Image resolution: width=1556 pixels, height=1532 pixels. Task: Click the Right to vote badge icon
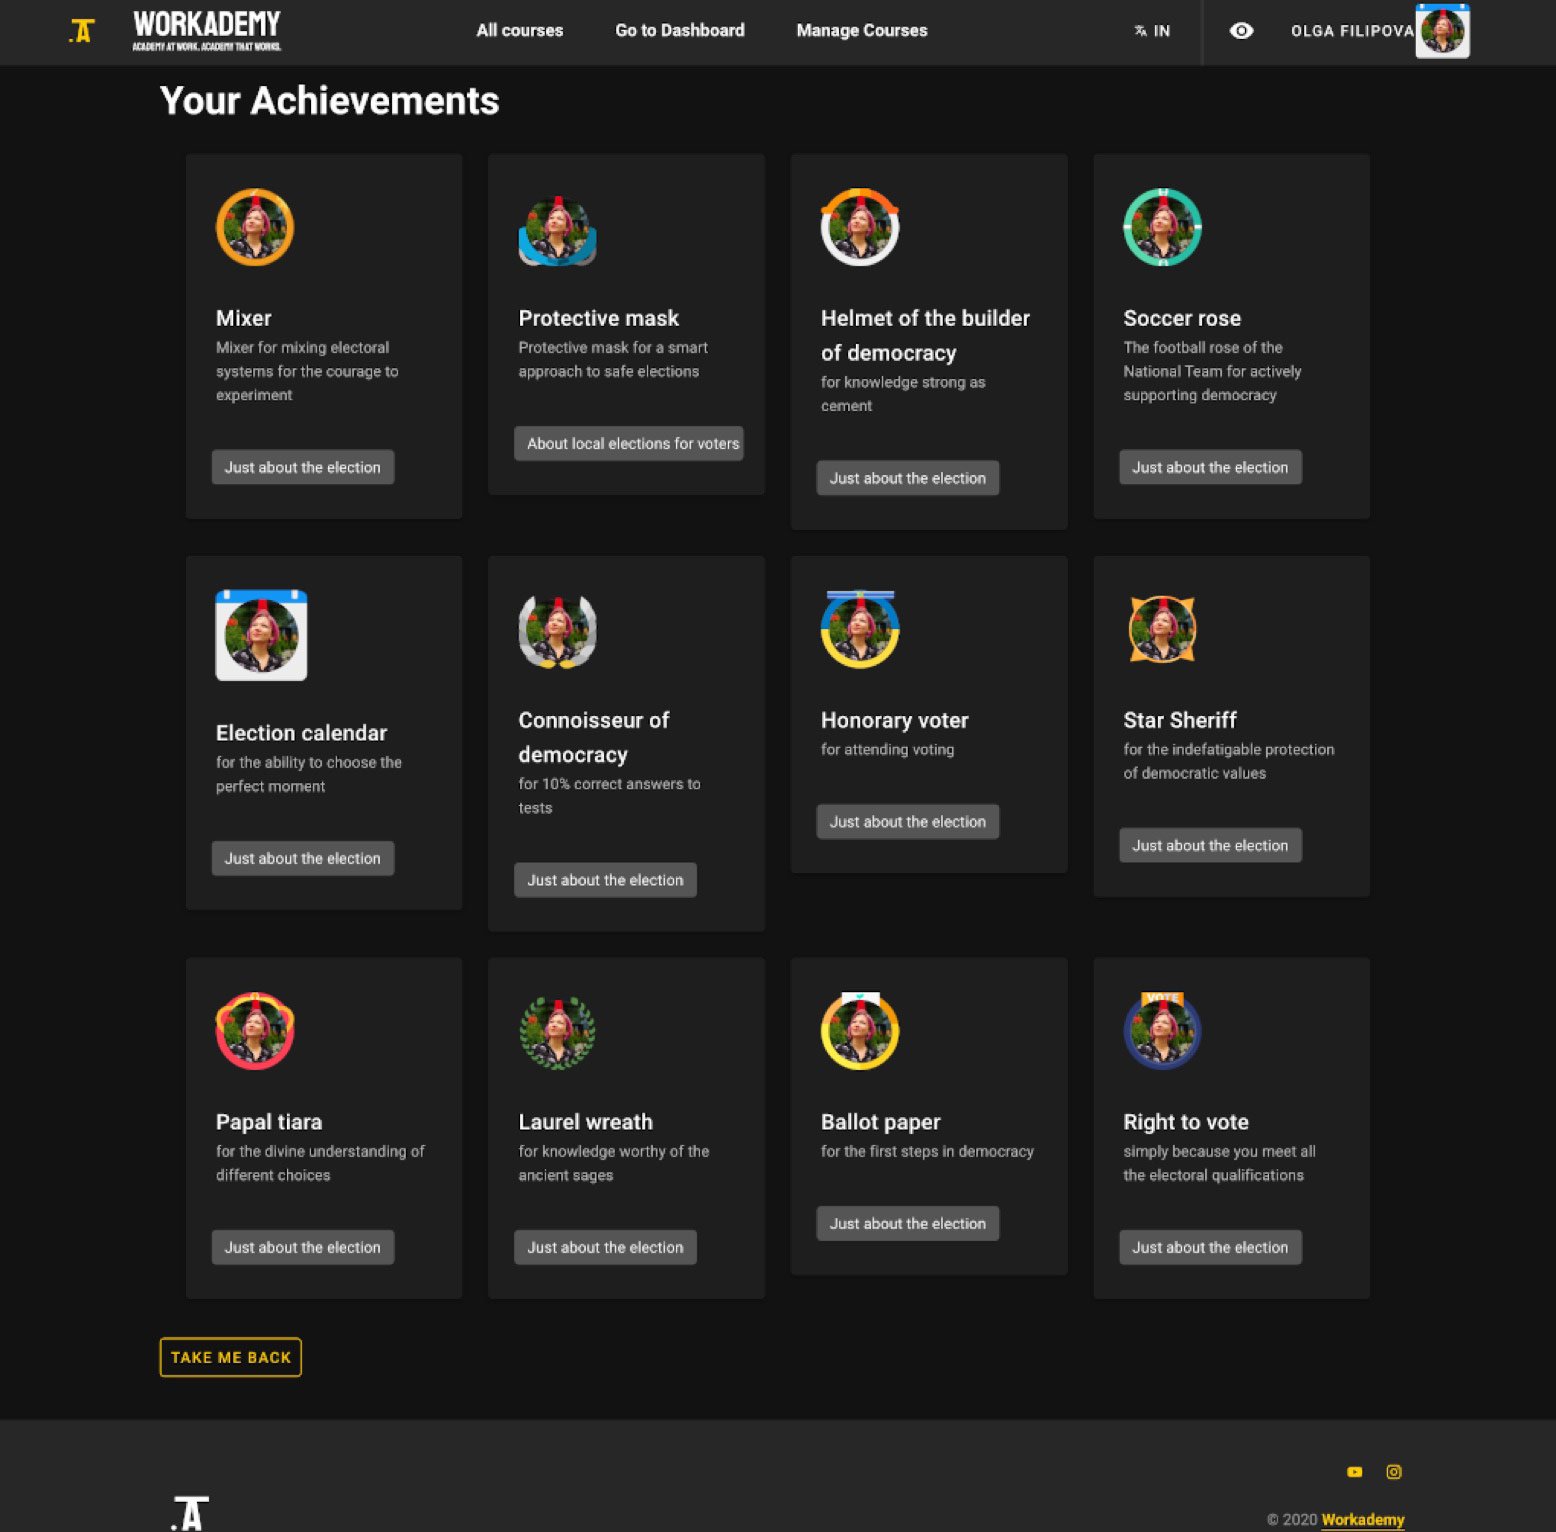point(1162,1030)
